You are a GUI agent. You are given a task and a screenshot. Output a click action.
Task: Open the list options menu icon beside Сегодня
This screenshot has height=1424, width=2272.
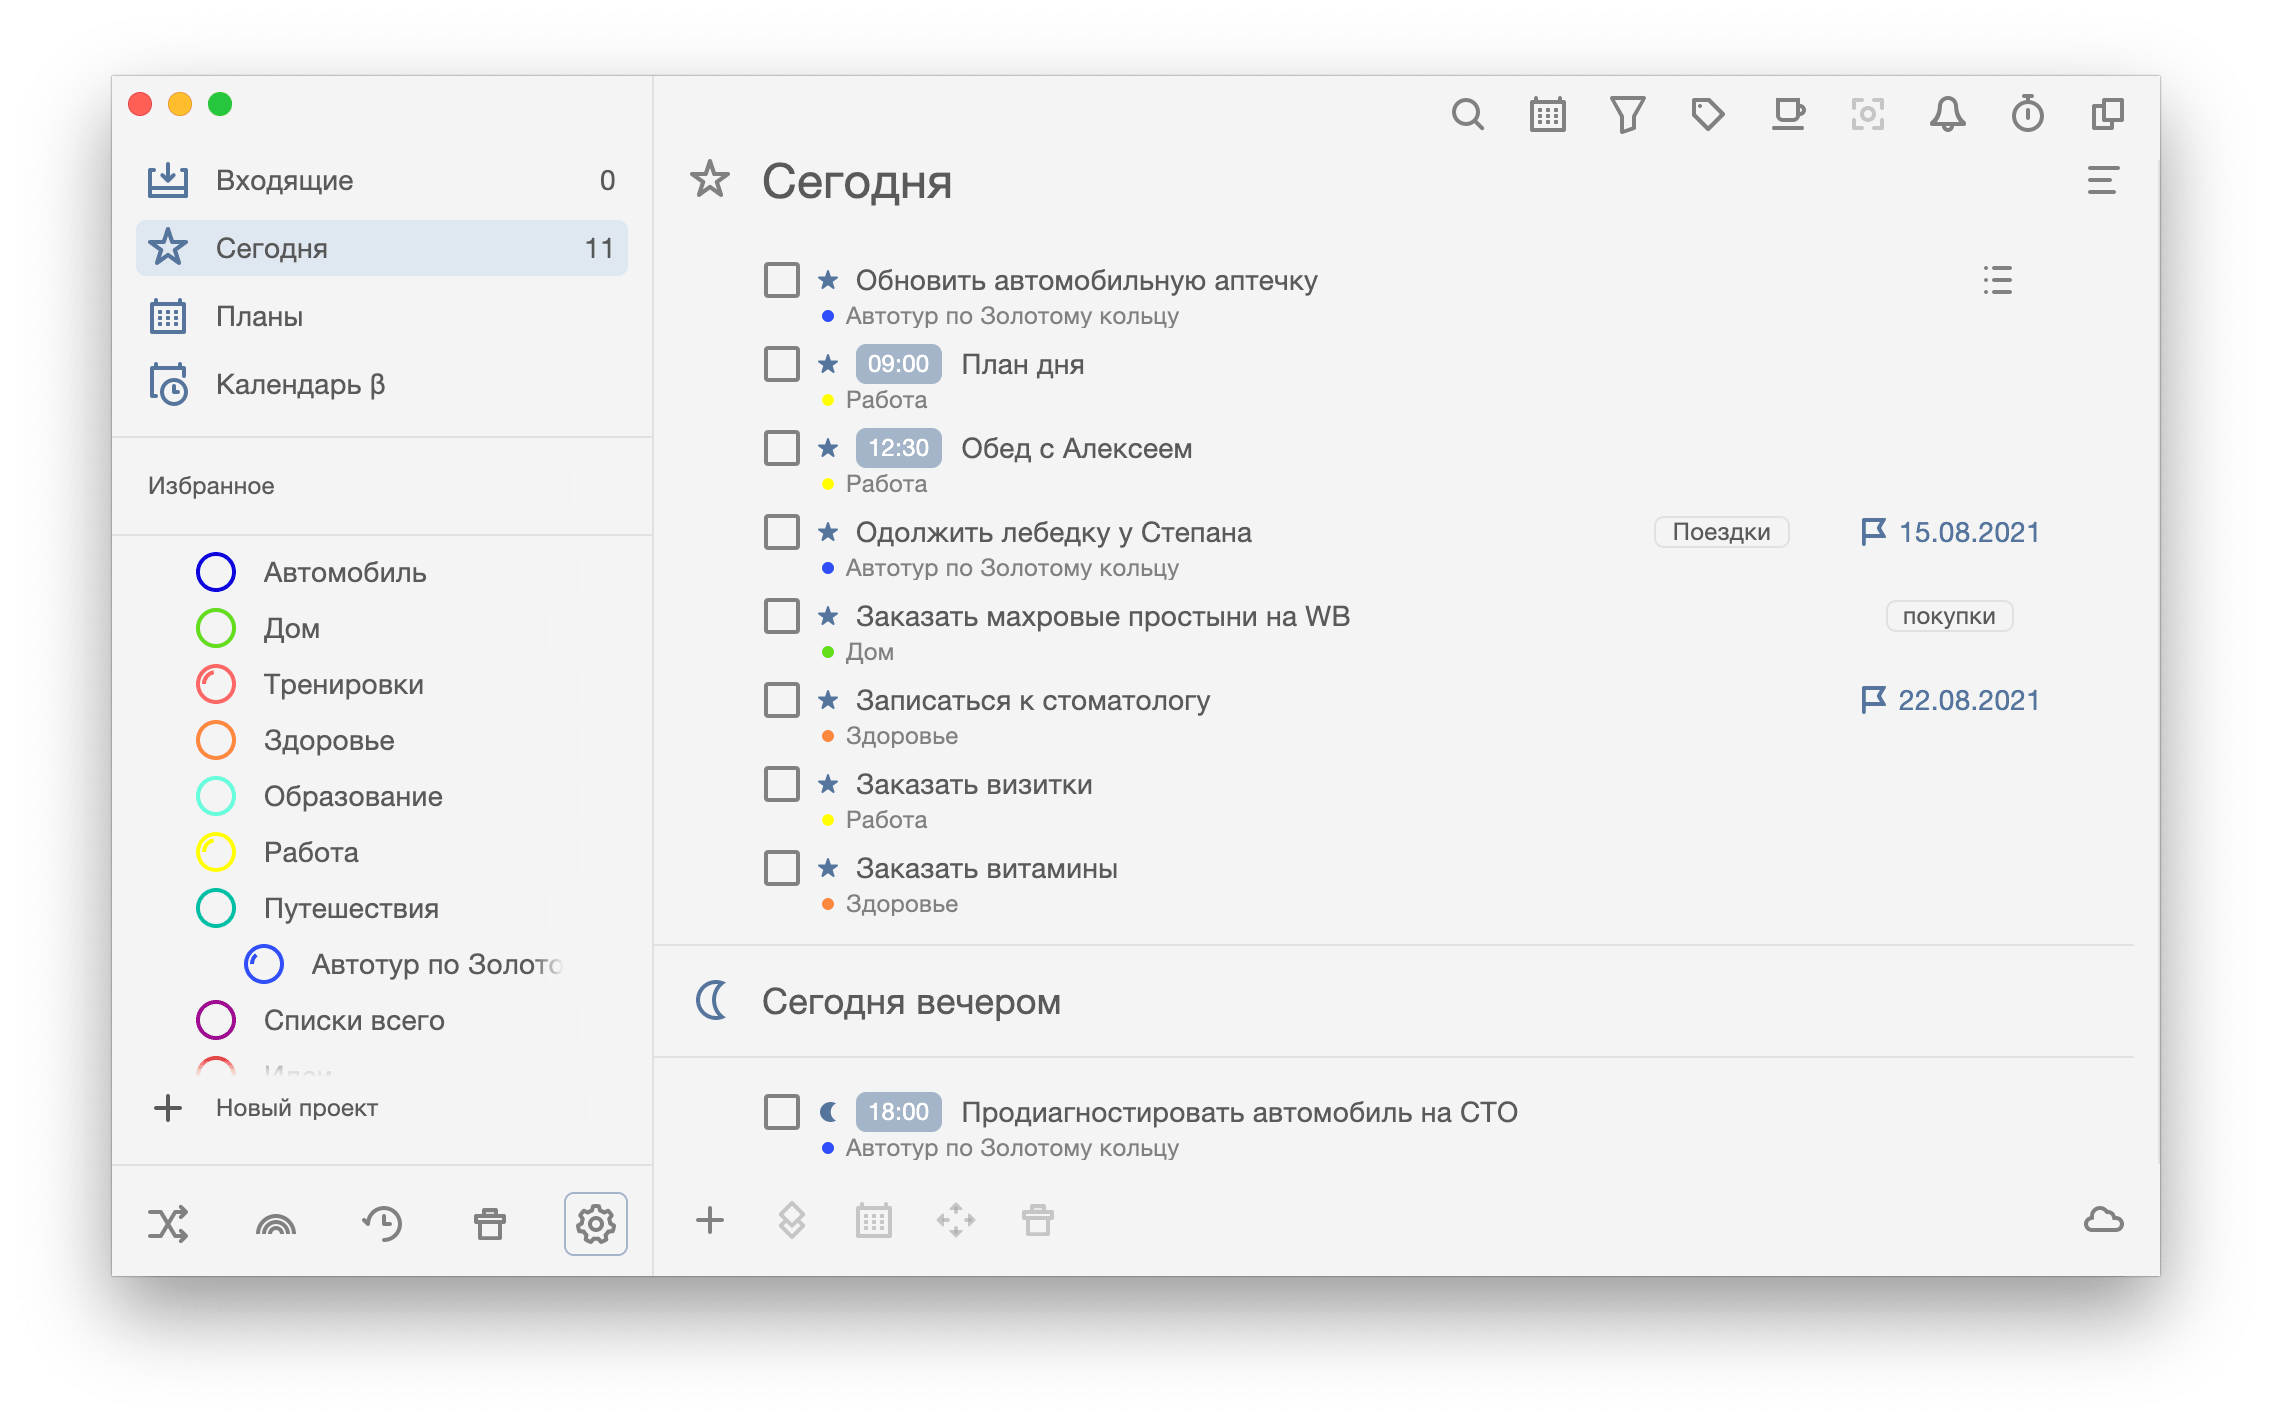point(2102,181)
